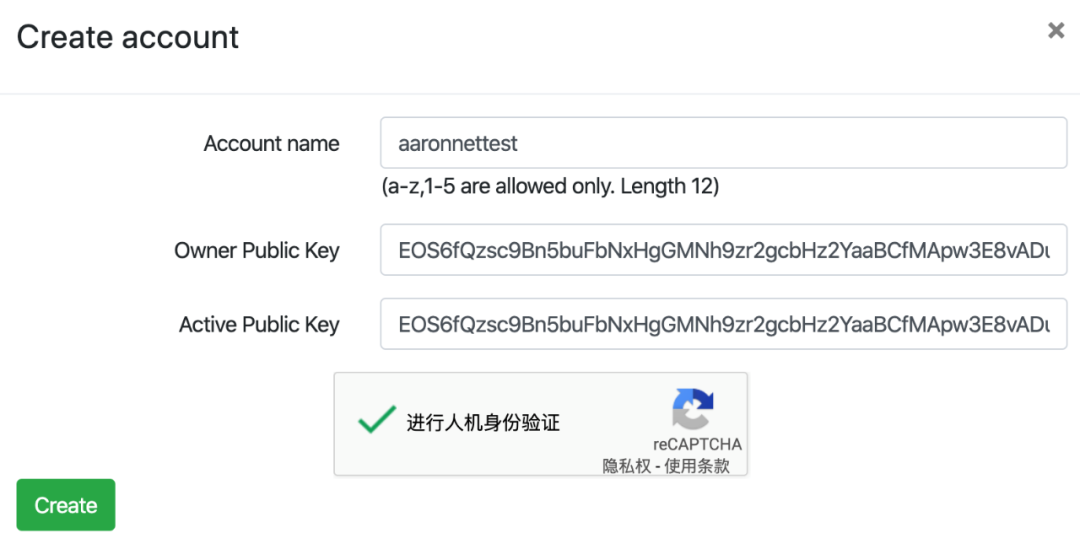Viewport: 1080px width, 544px height.
Task: Click the Create account heading
Action: point(128,37)
